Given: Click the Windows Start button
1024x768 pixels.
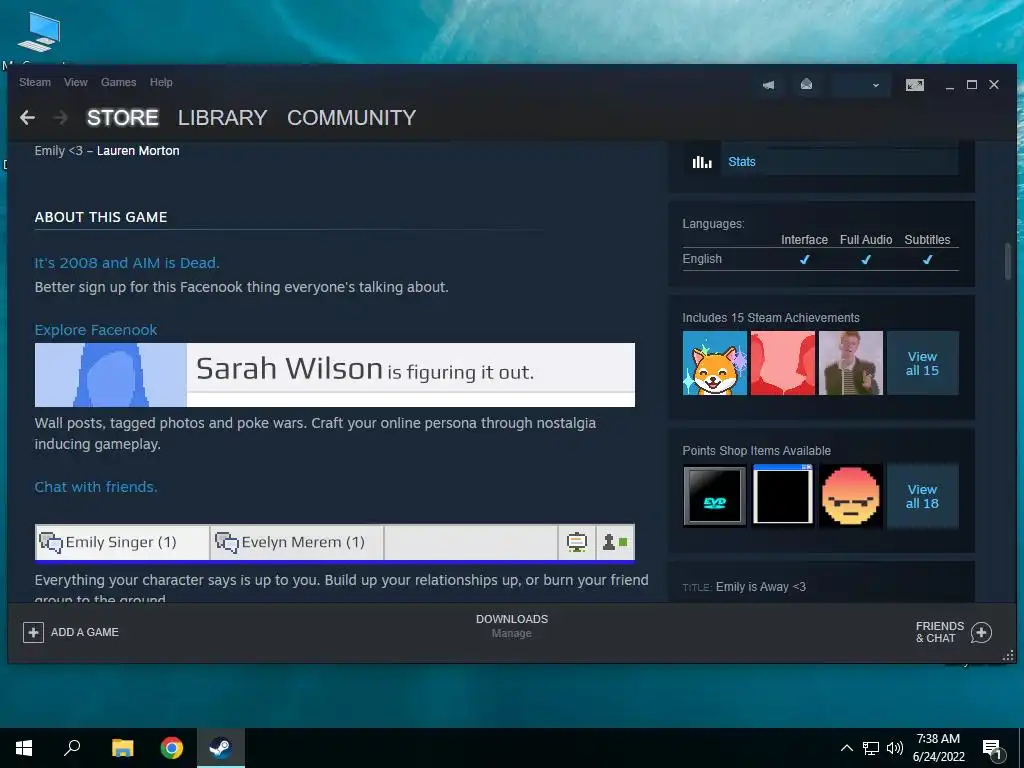Looking at the screenshot, I should (x=24, y=748).
